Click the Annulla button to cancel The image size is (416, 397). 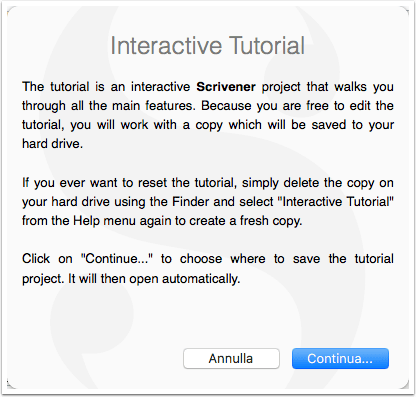pos(231,359)
